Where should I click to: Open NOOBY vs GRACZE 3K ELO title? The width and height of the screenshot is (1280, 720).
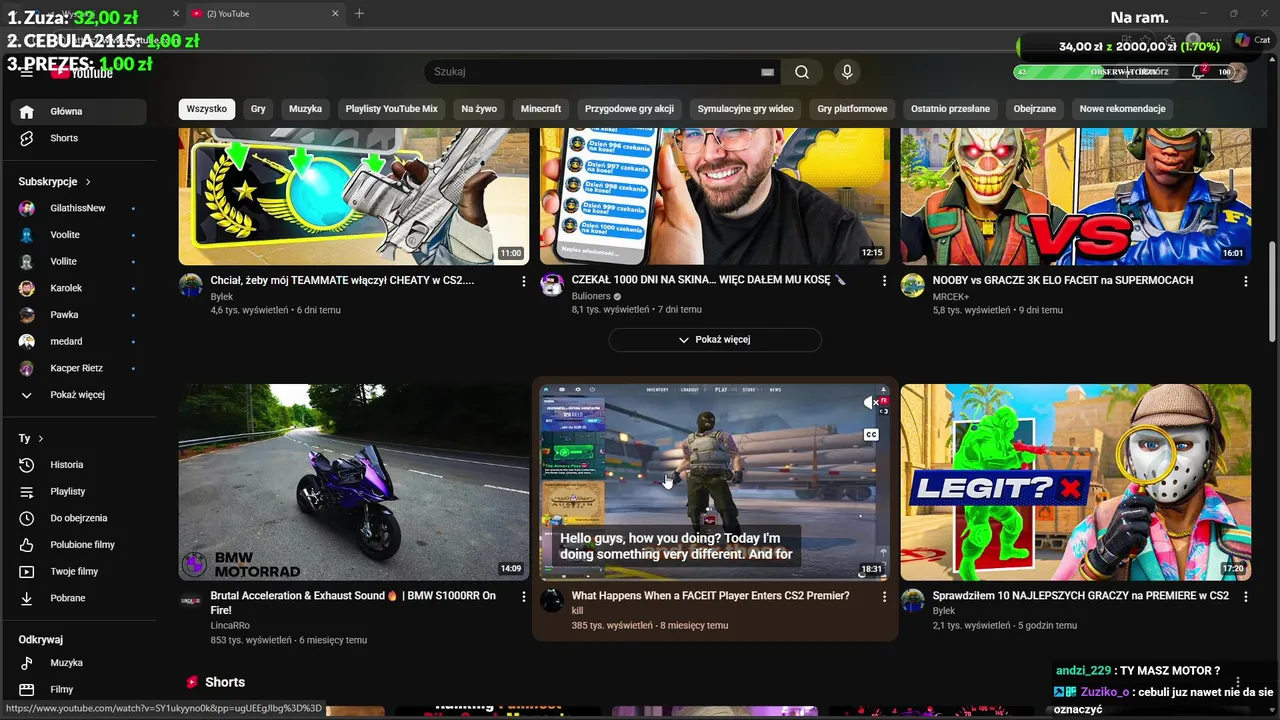tap(1063, 281)
